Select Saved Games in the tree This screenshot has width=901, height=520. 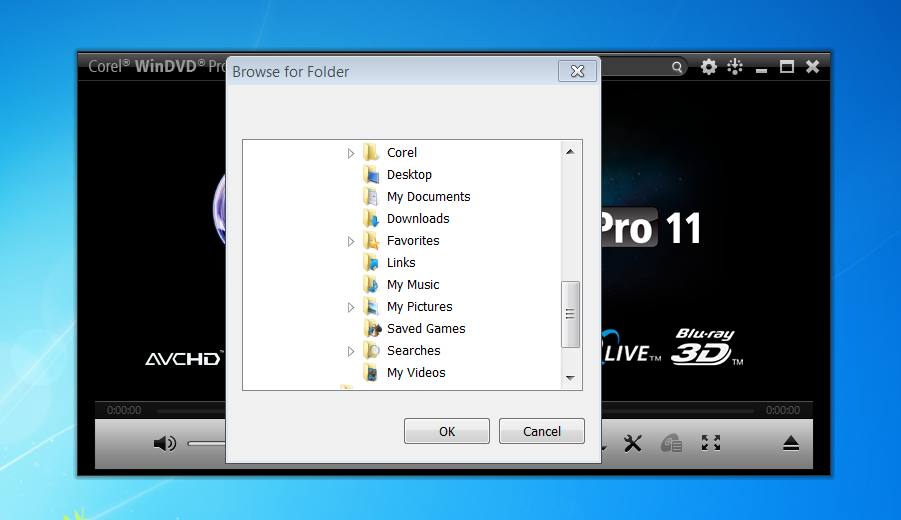426,329
